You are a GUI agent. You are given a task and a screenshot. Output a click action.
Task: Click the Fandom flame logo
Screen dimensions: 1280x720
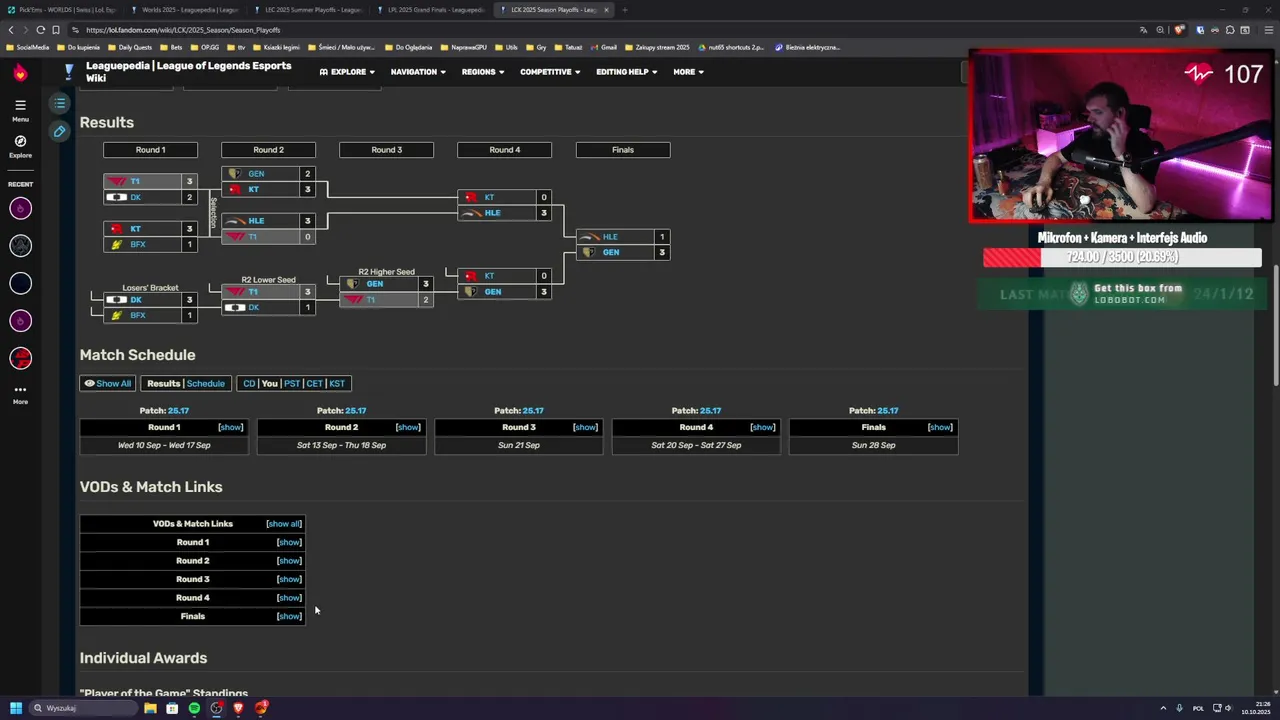pyautogui.click(x=20, y=72)
